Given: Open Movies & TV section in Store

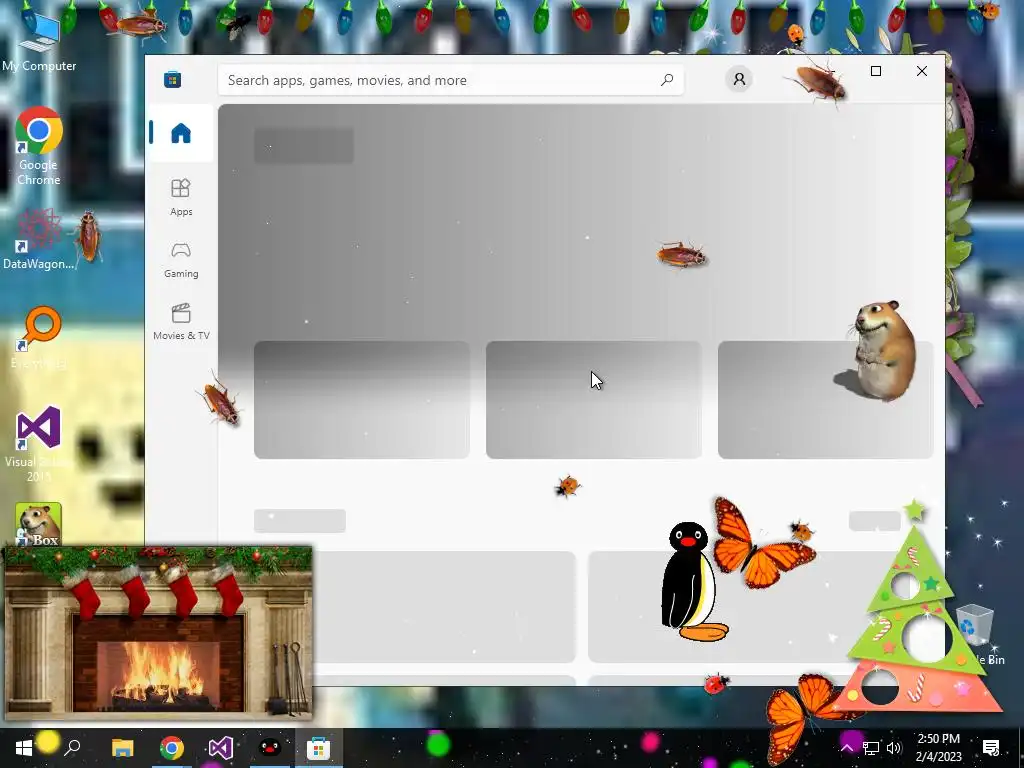Looking at the screenshot, I should [x=181, y=322].
